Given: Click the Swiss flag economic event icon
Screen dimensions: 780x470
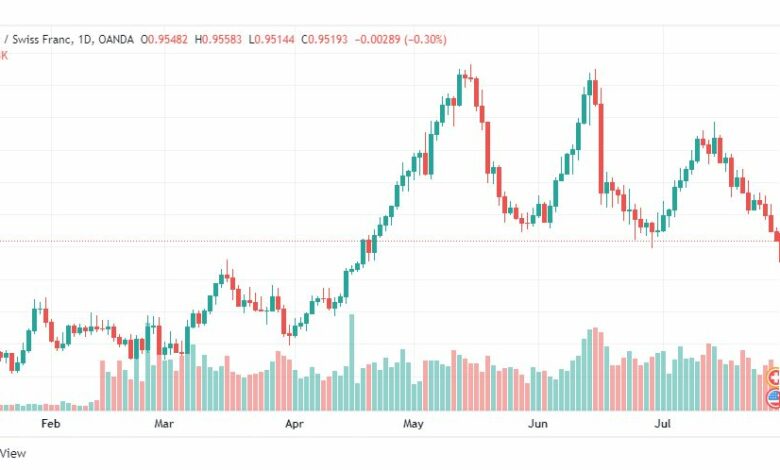Looking at the screenshot, I should (x=775, y=378).
